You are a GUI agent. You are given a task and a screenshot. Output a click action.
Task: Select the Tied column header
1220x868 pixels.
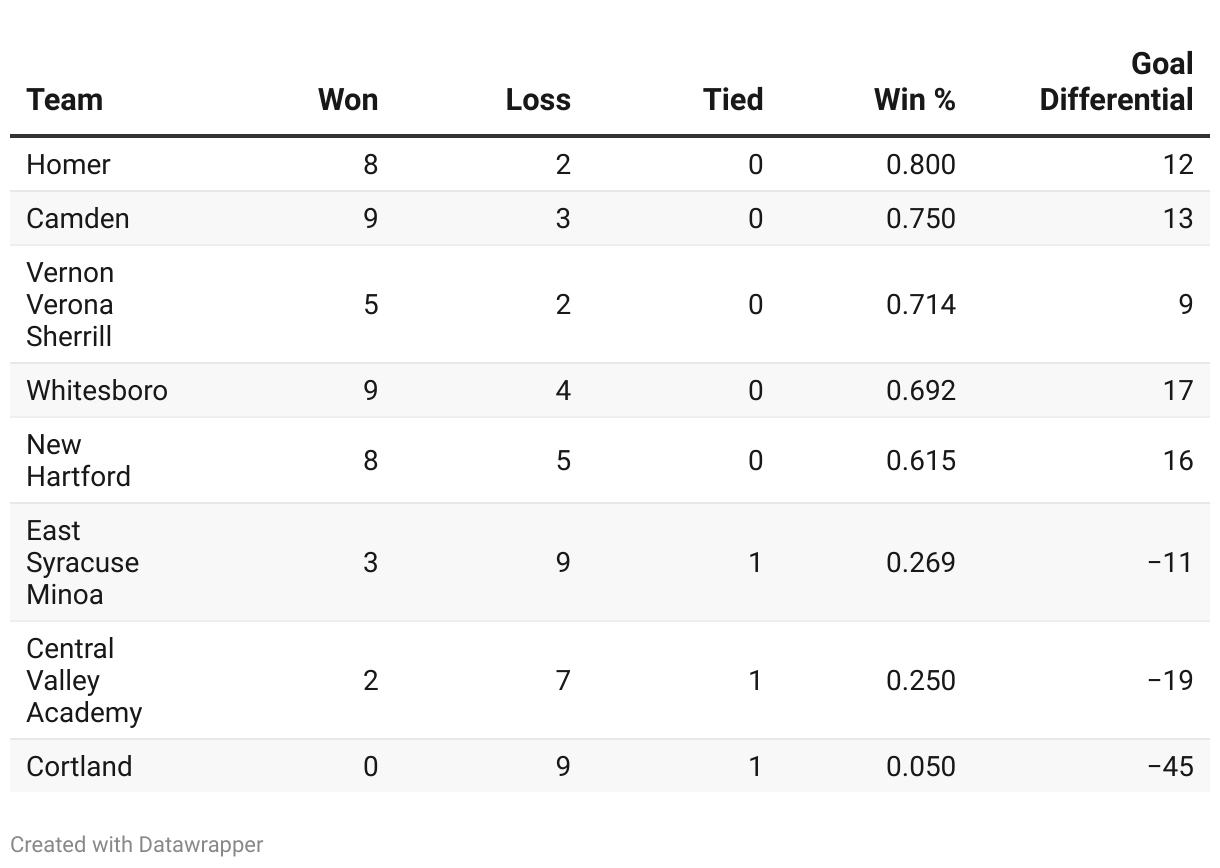(733, 100)
